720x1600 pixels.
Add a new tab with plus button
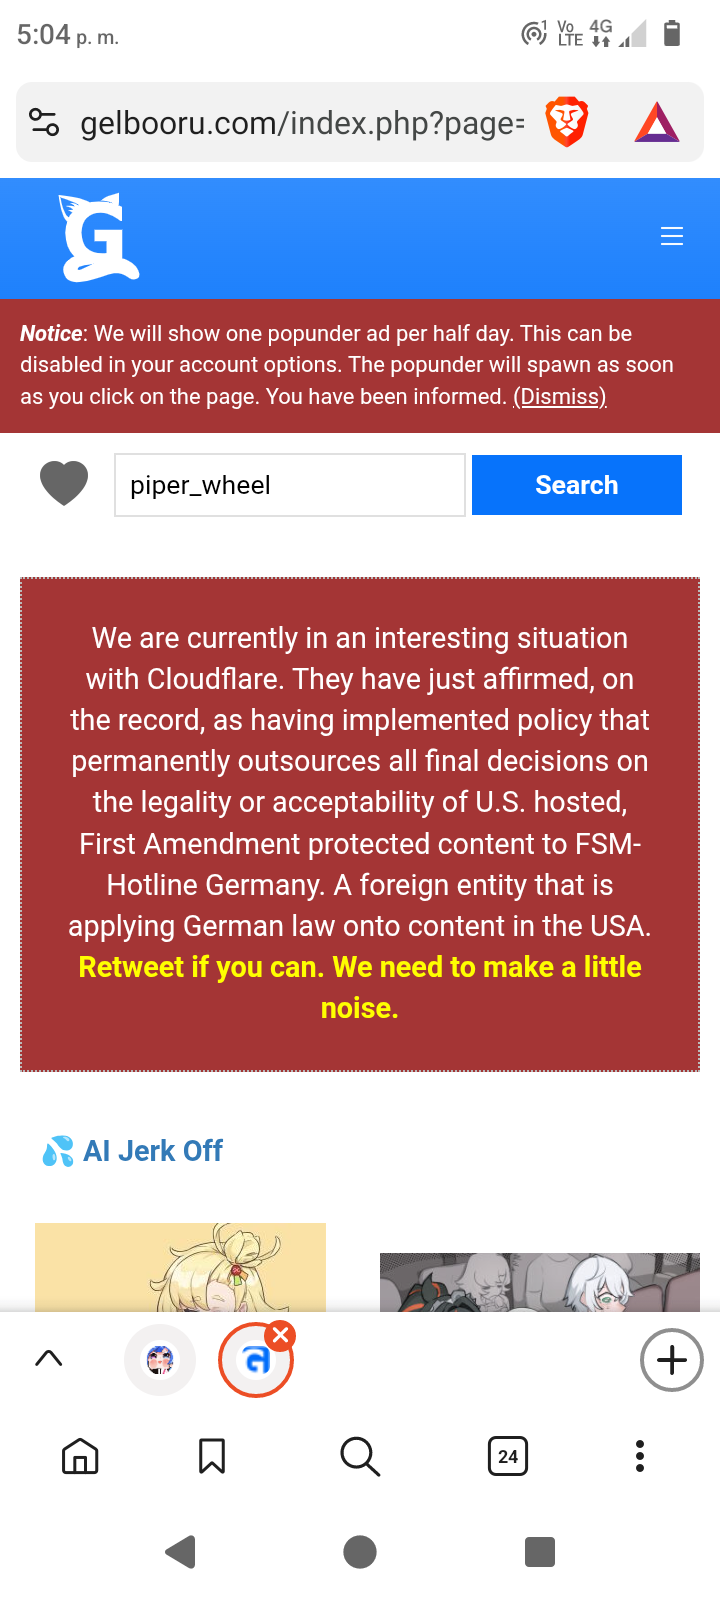[672, 1360]
